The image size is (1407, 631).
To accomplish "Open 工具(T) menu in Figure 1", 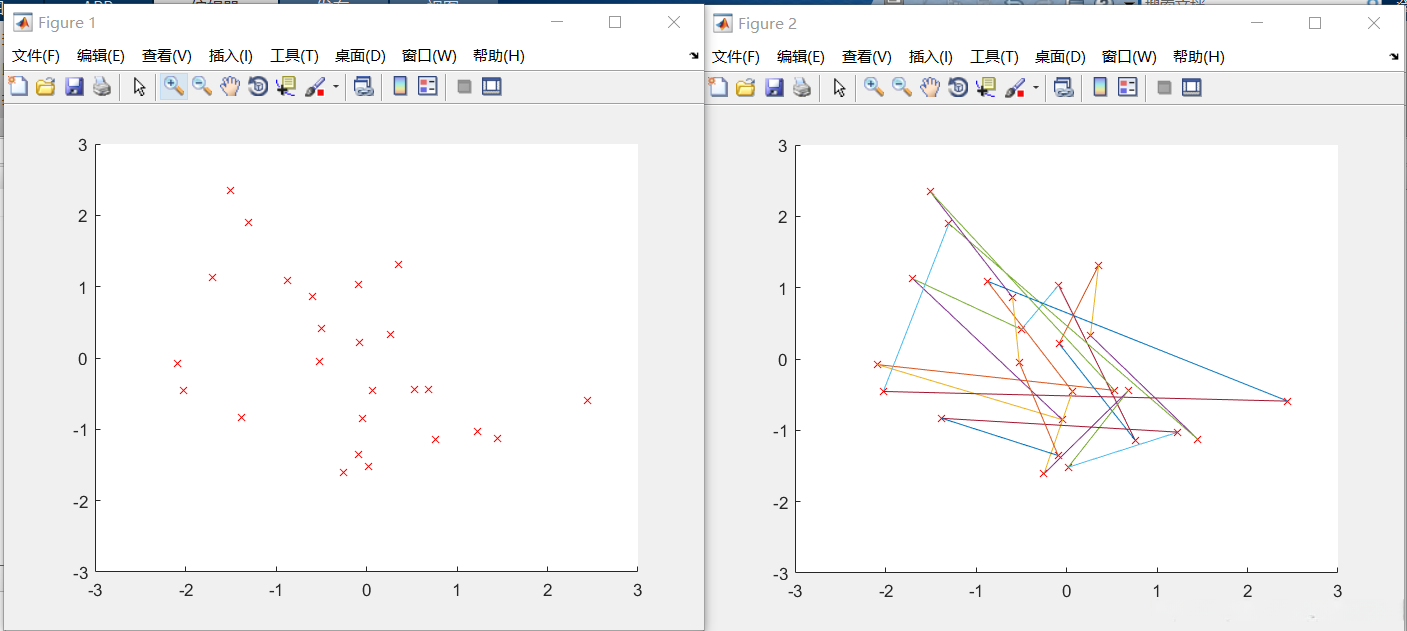I will 294,56.
